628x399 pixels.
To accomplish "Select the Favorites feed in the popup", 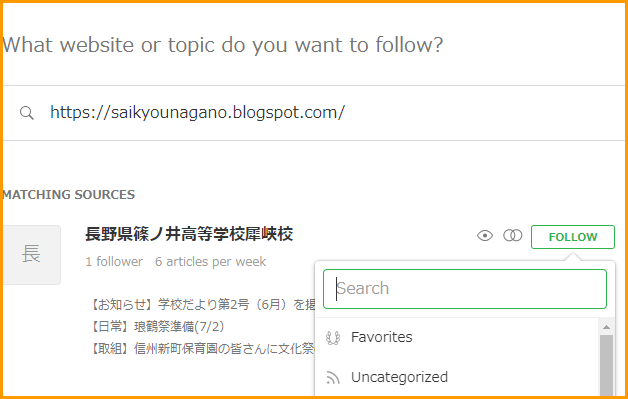I will coord(457,337).
